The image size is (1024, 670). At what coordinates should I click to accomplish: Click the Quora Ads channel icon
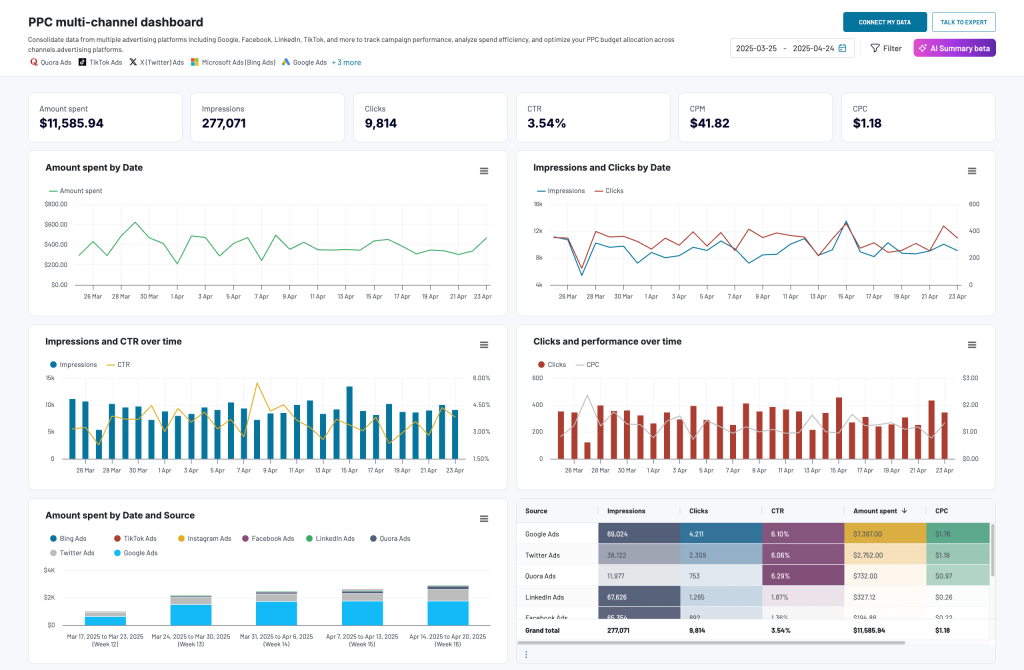tap(34, 62)
